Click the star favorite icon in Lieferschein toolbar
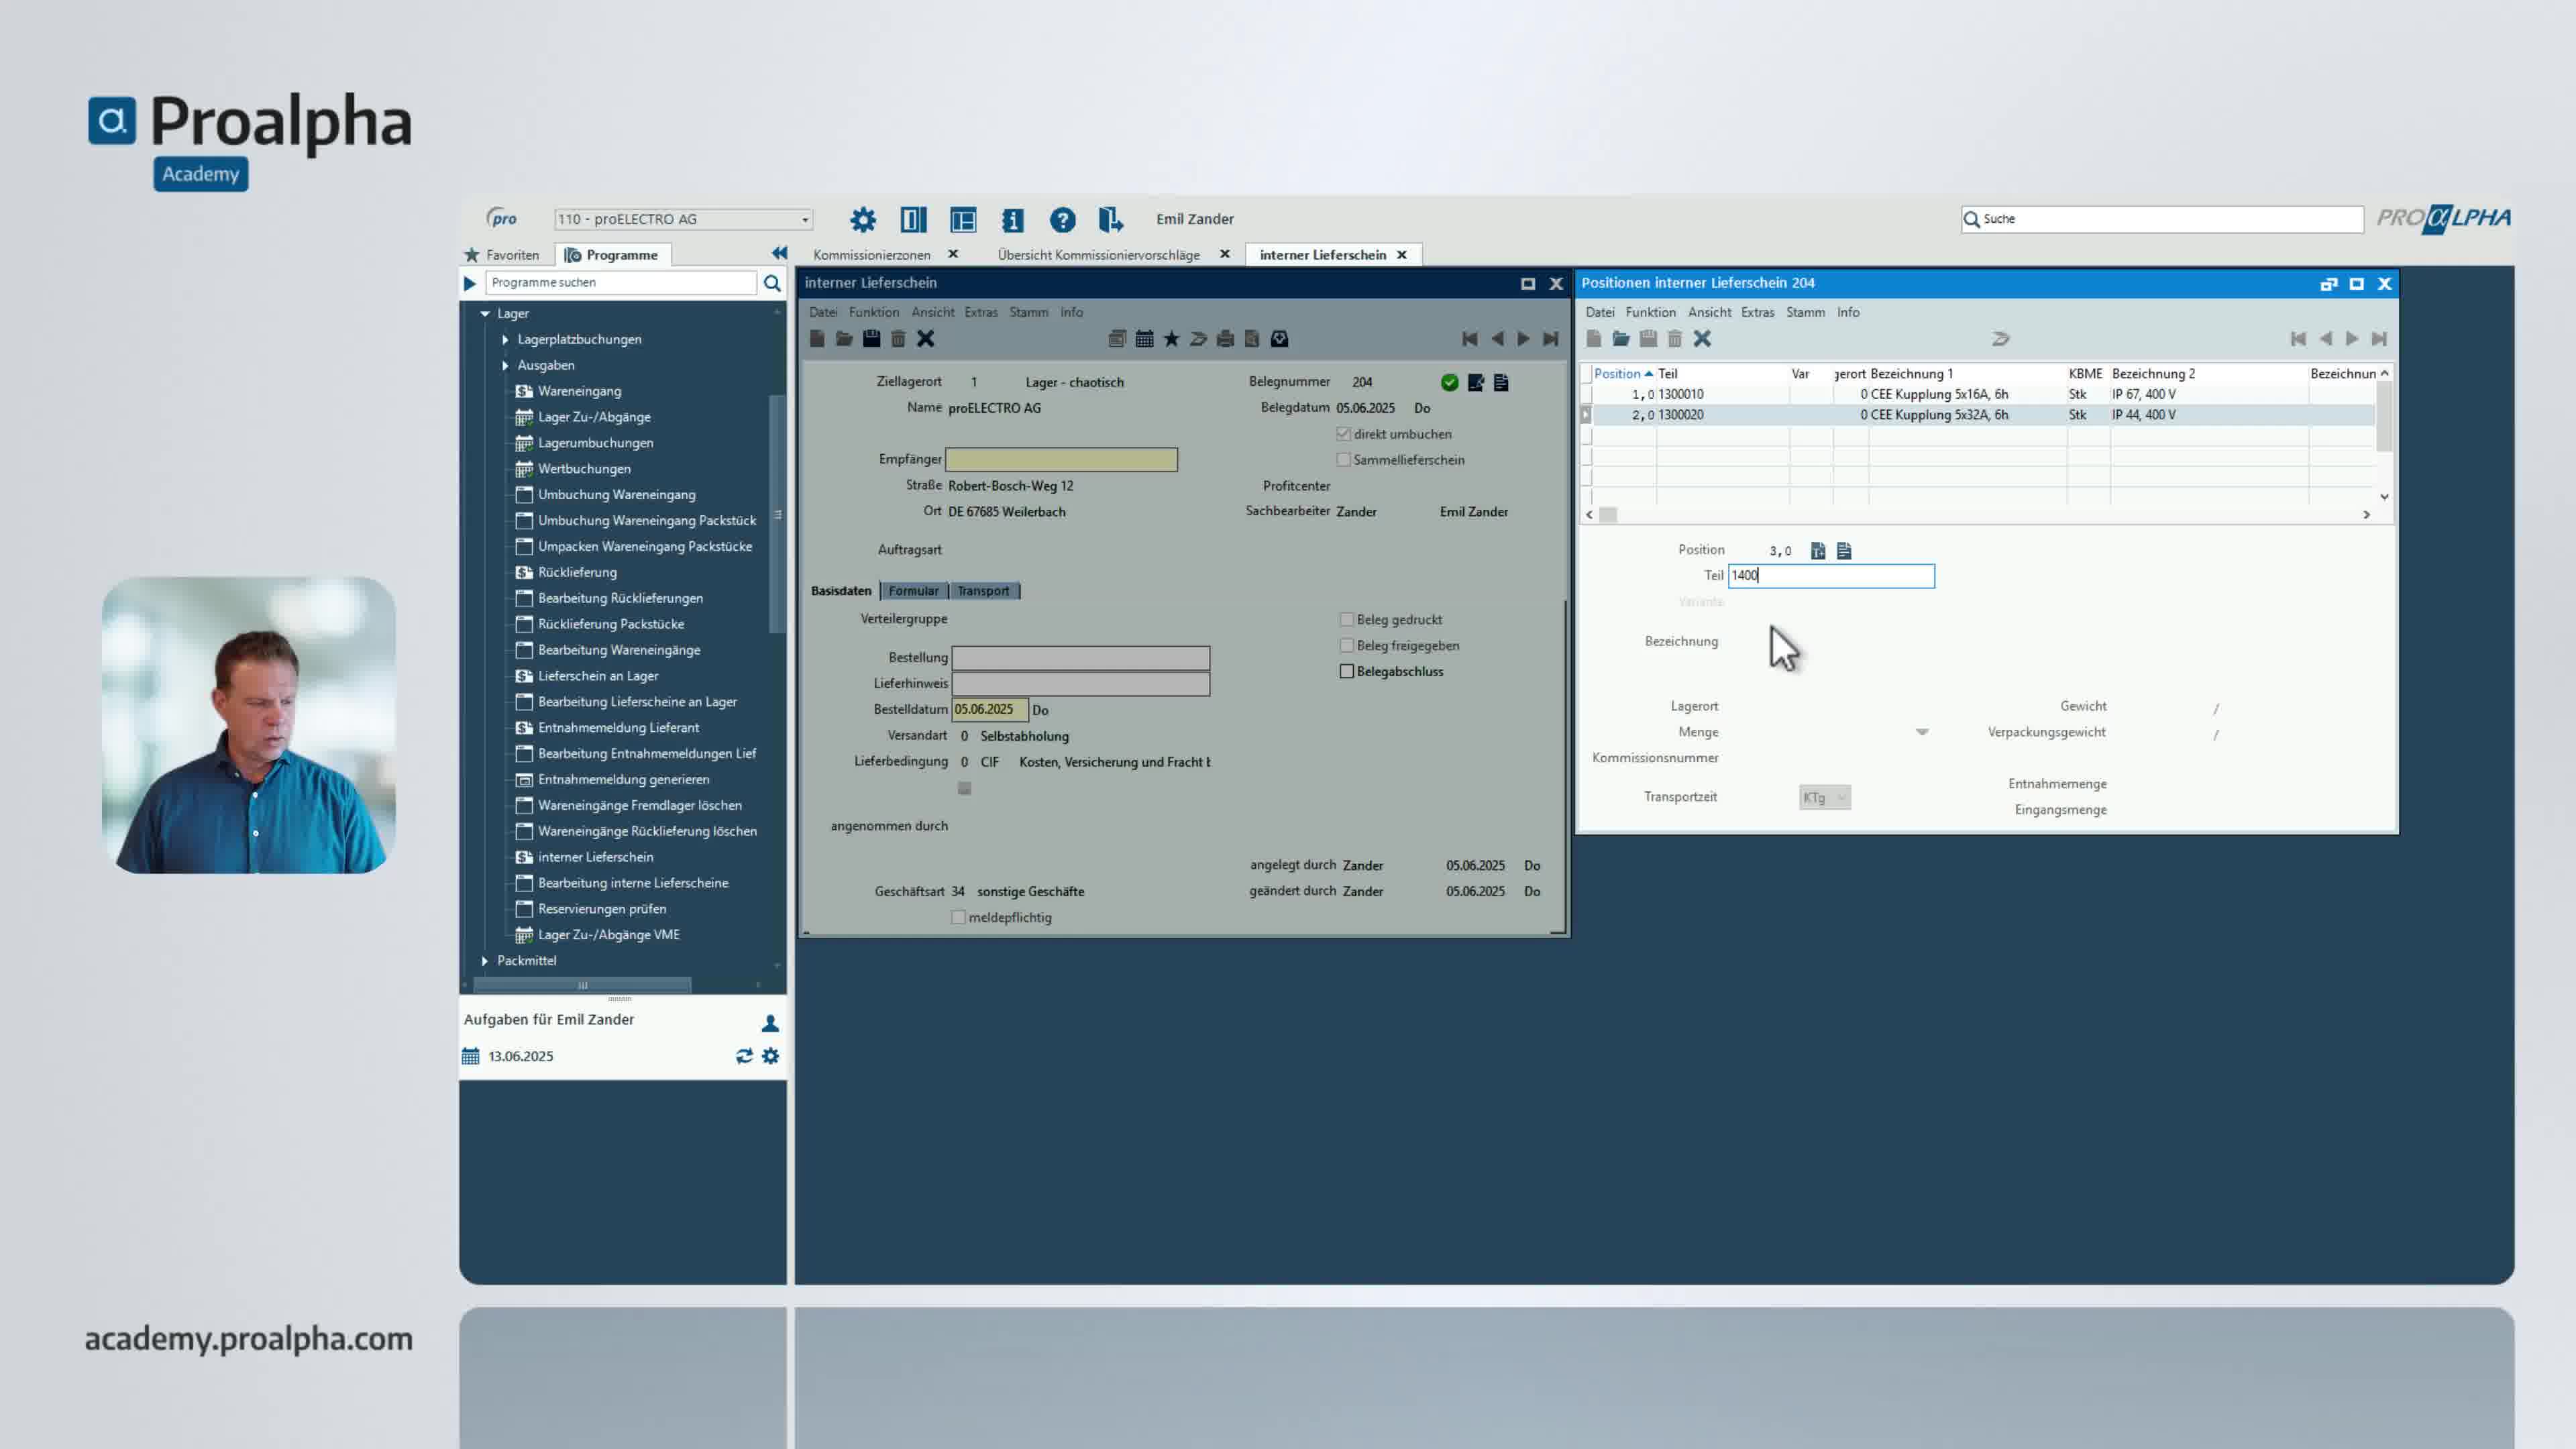This screenshot has width=2576, height=1449. point(1171,339)
